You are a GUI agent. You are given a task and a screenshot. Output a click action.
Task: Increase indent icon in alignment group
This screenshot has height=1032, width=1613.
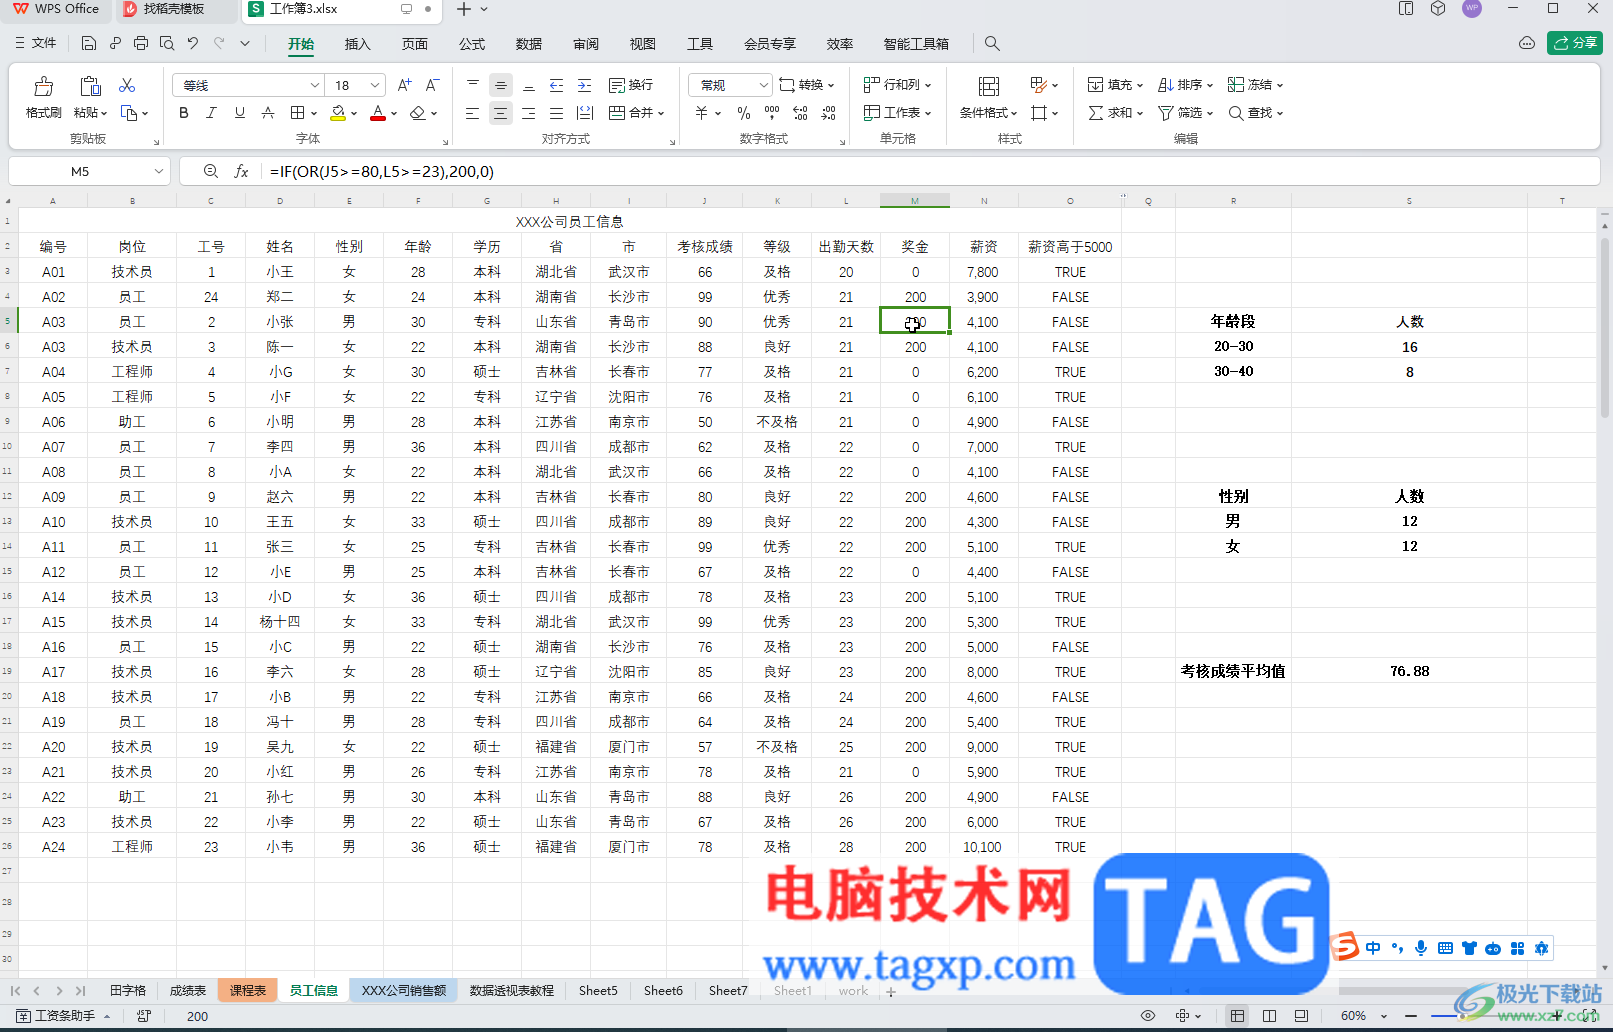[585, 85]
